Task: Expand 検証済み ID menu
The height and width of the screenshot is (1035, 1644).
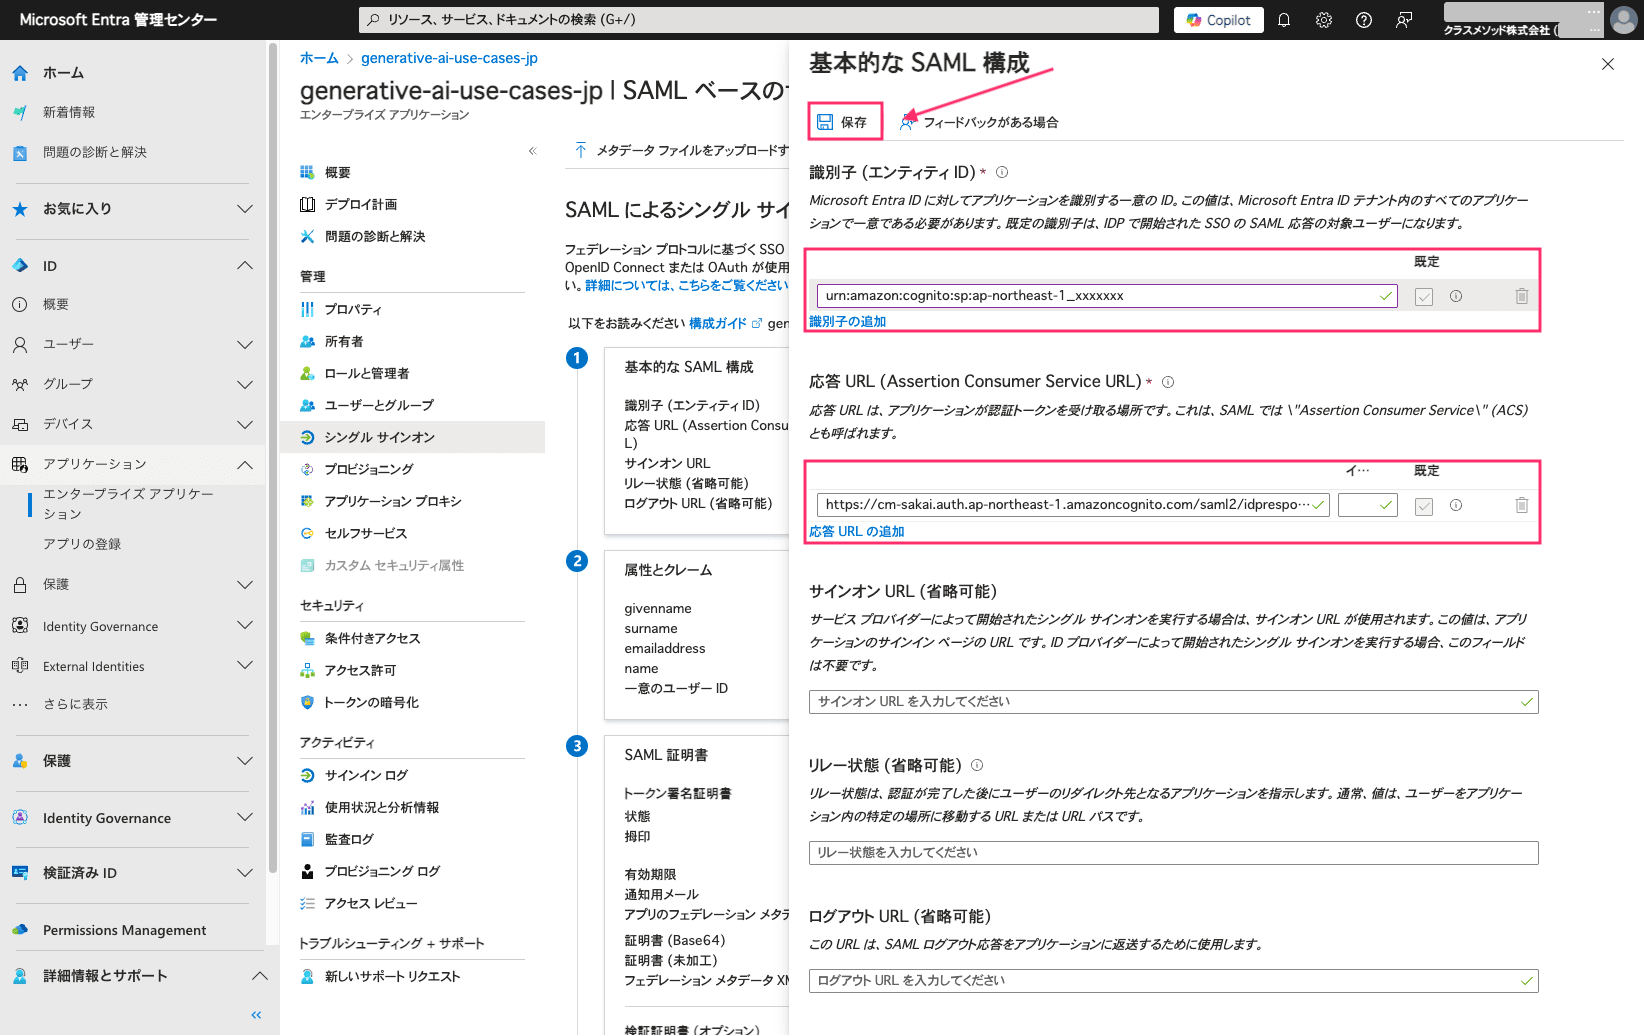Action: coord(245,873)
